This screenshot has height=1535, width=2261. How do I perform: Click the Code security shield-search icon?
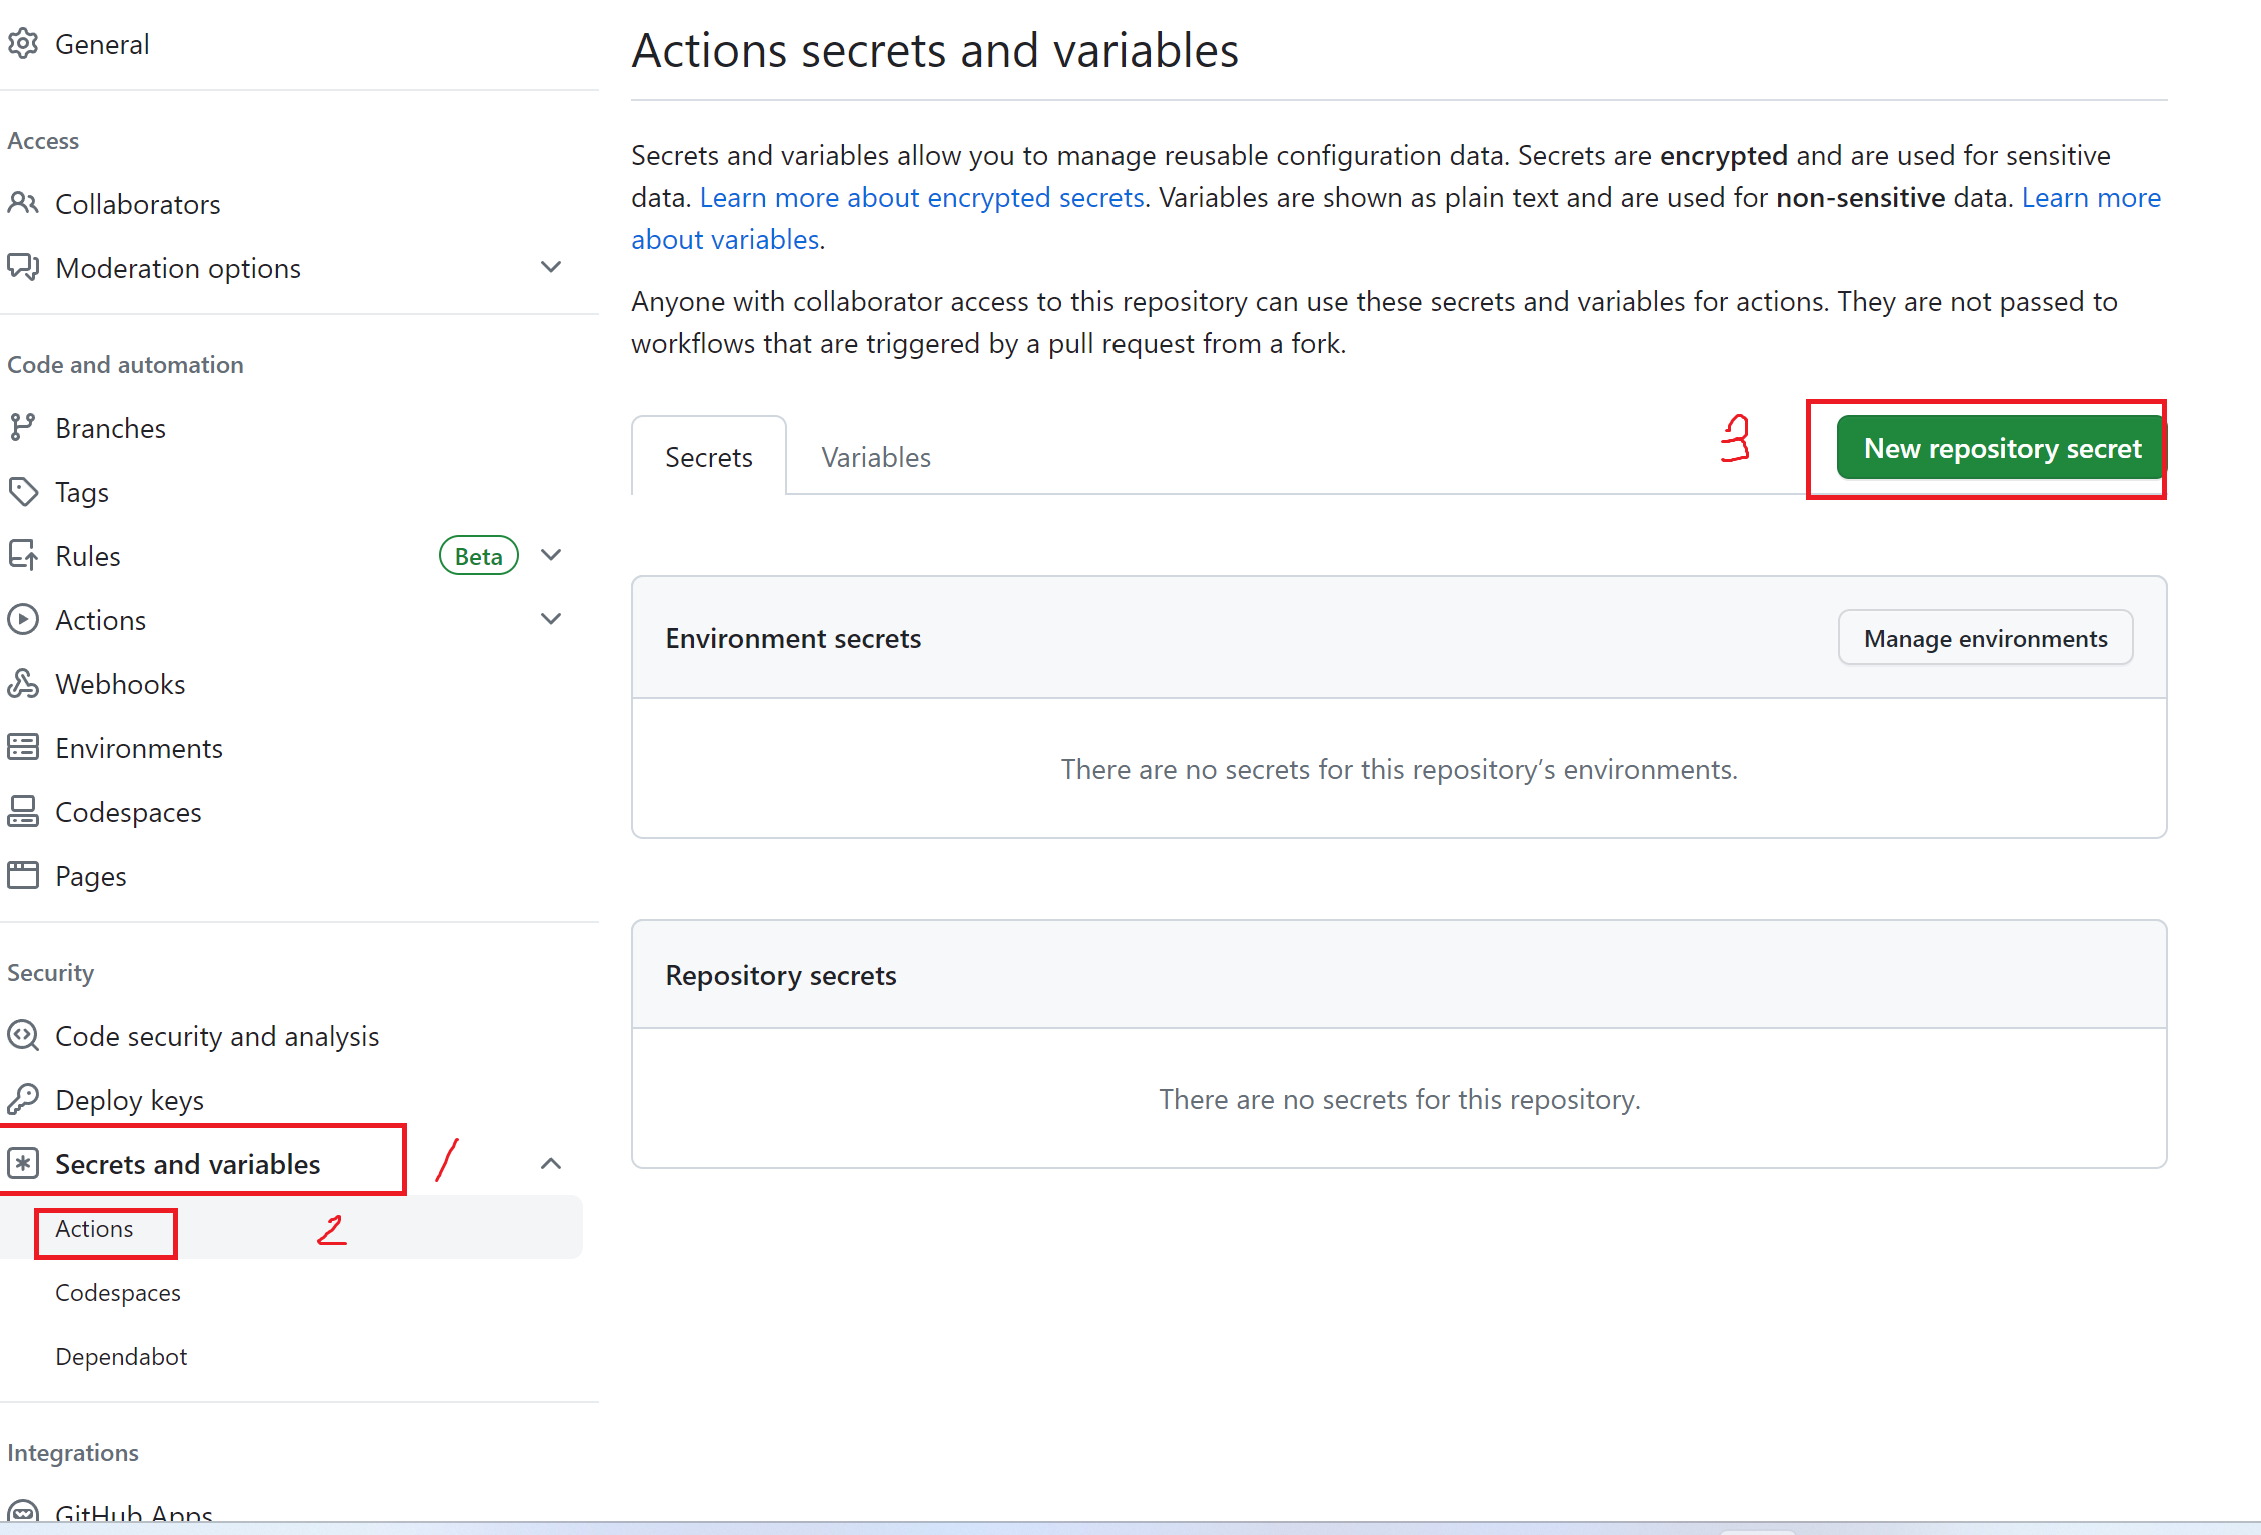click(23, 1036)
